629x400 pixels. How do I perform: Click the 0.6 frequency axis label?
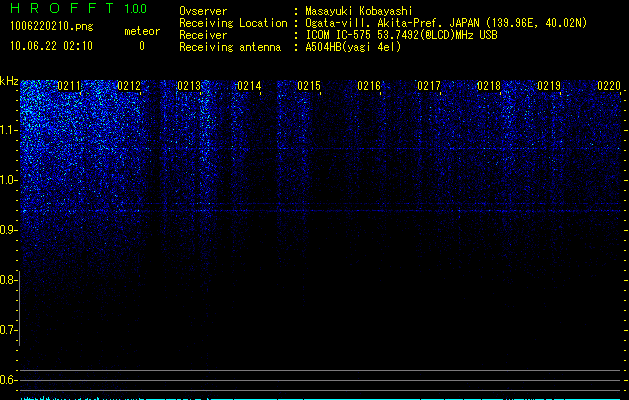click(x=8, y=380)
